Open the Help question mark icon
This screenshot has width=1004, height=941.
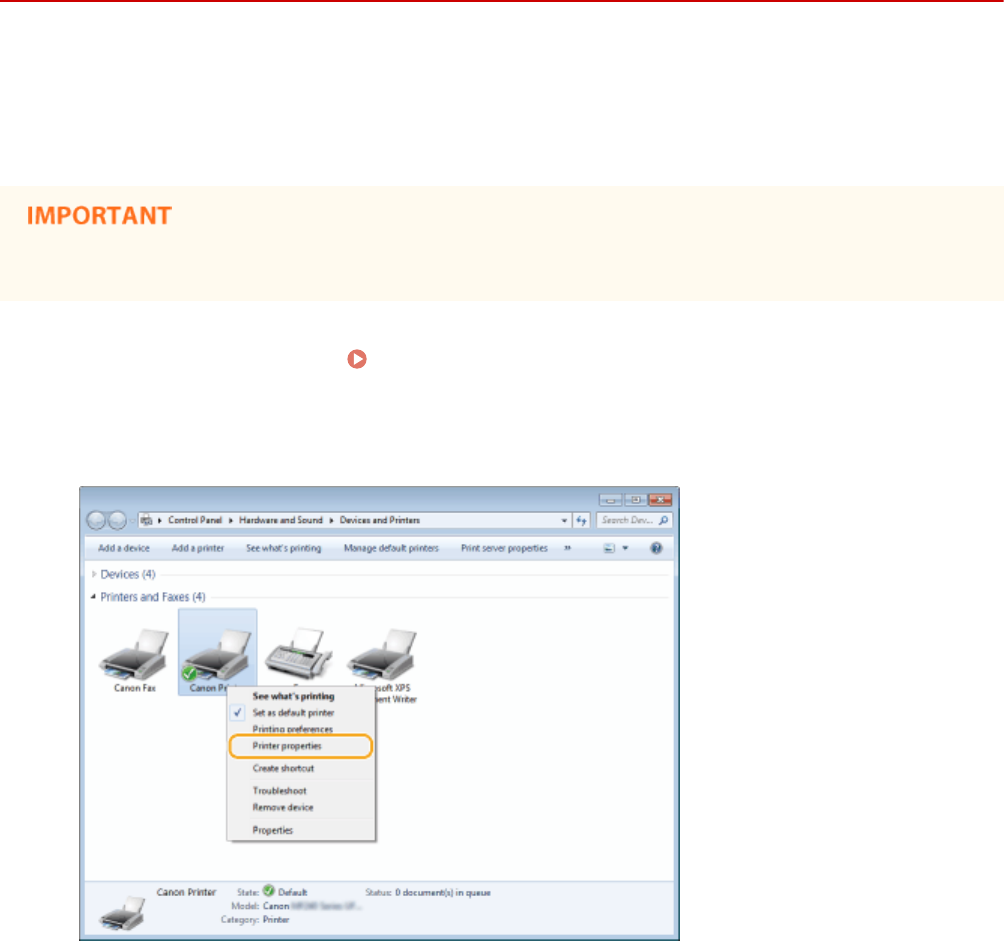pos(656,548)
